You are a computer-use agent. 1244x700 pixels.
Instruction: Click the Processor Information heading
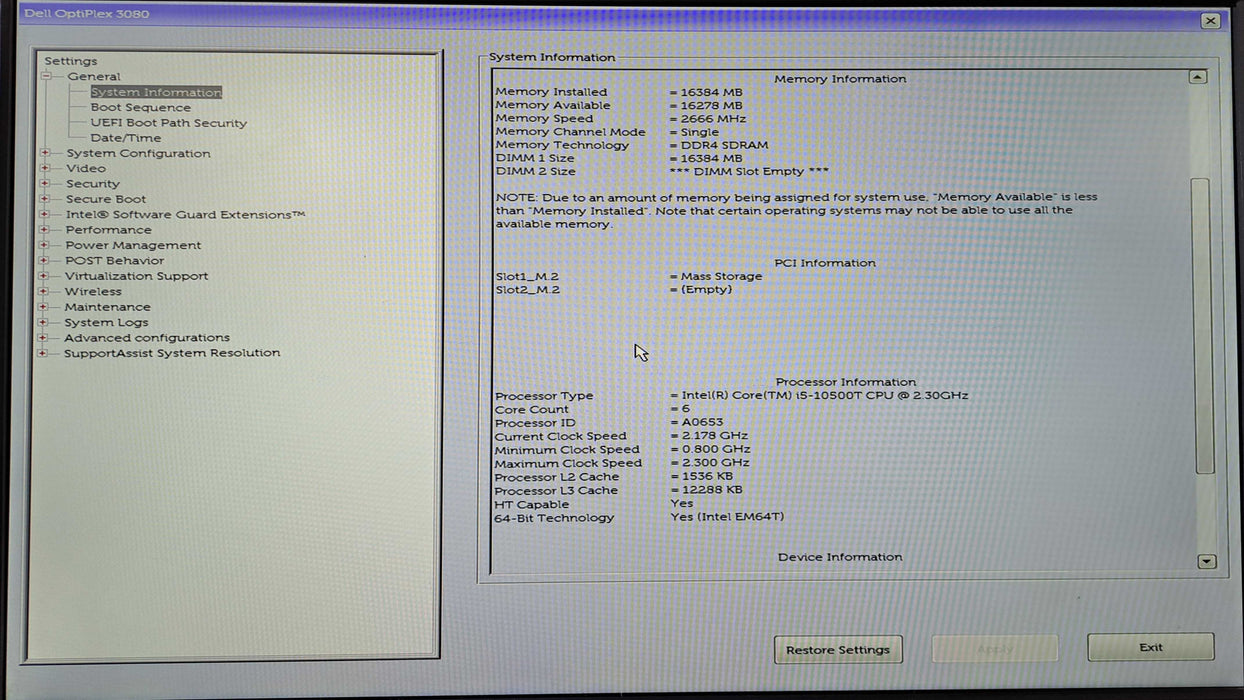coord(846,382)
